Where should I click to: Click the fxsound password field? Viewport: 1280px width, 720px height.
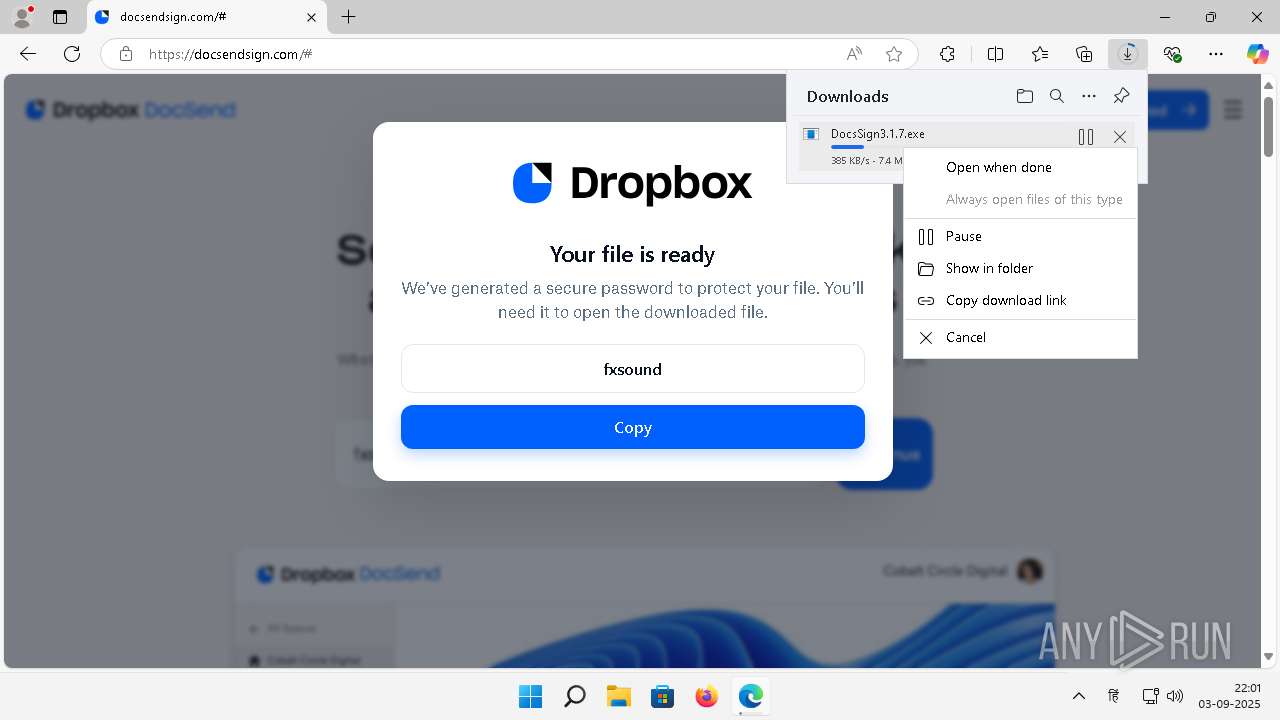[x=632, y=369]
